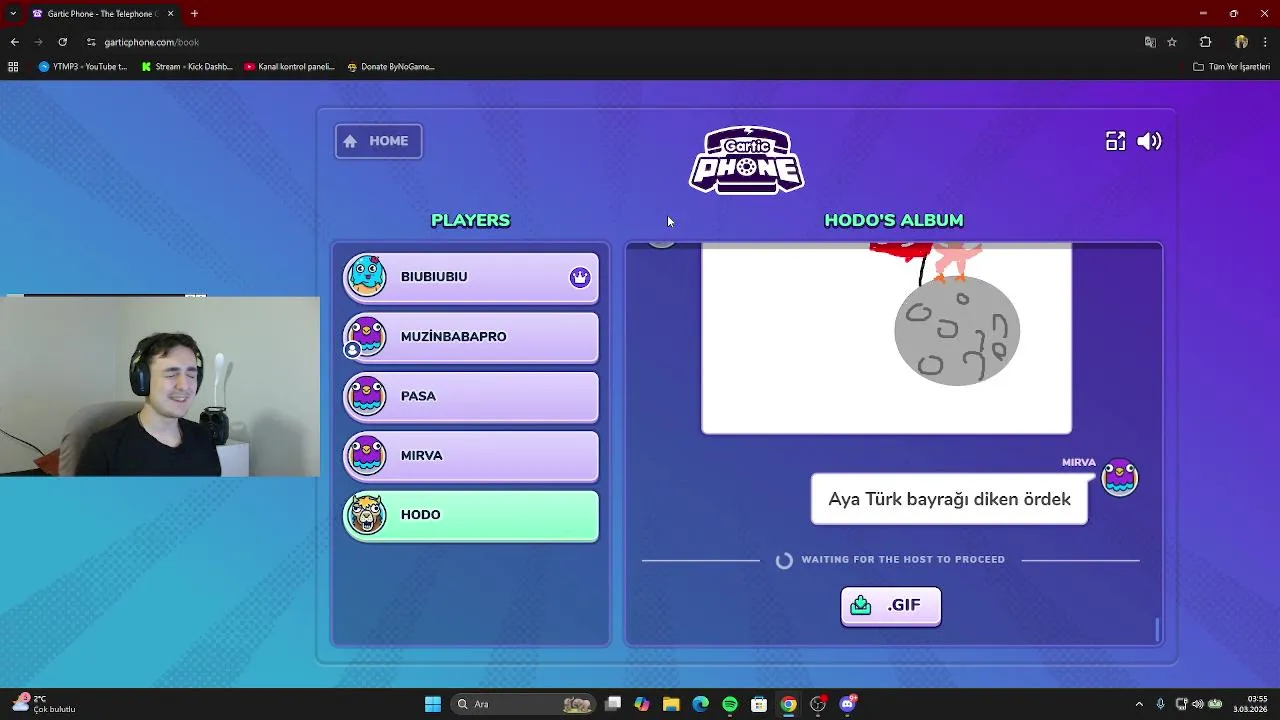This screenshot has height=720, width=1280.
Task: Open a new browser tab
Action: [194, 14]
